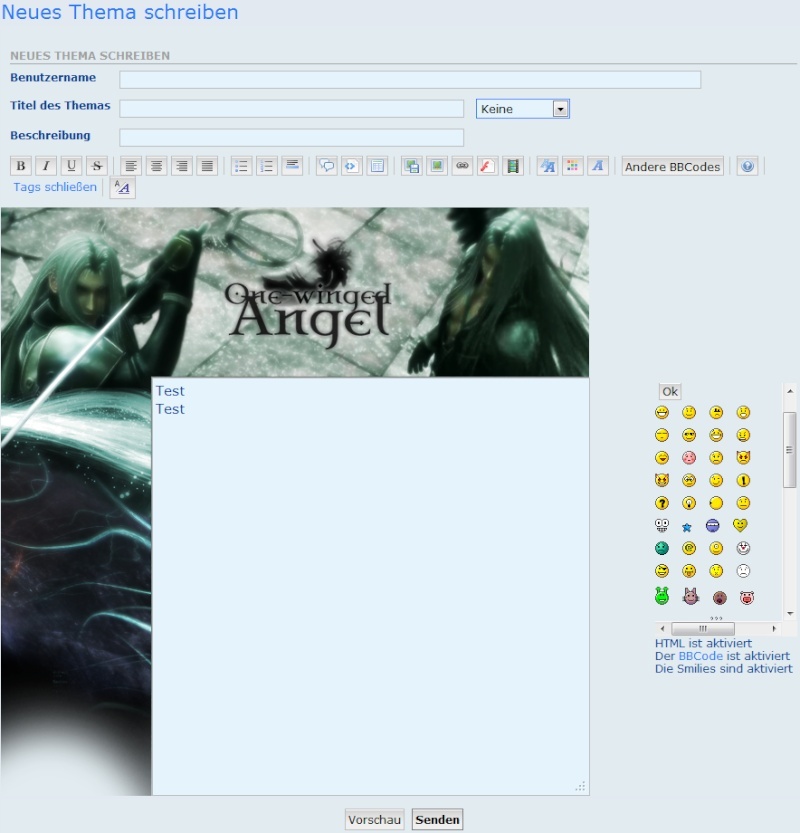Open the font size picker

tap(547, 166)
